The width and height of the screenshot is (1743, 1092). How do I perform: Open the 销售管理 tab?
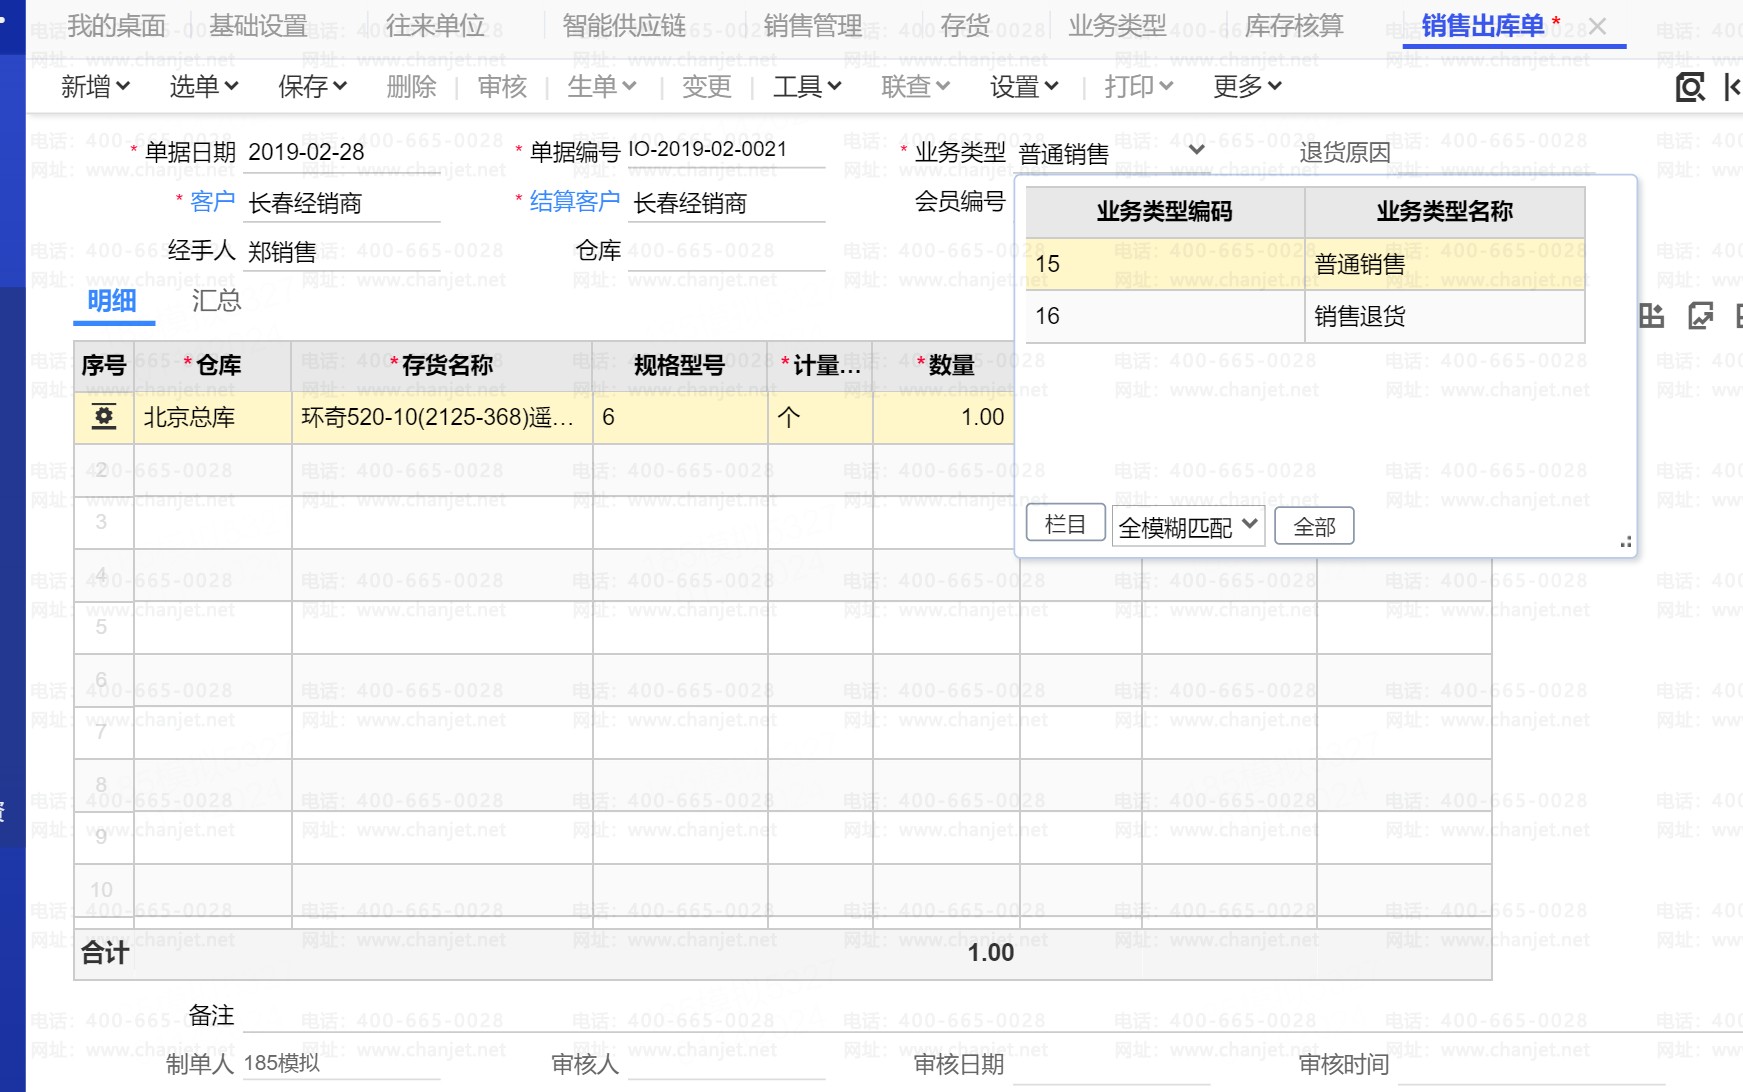(812, 26)
